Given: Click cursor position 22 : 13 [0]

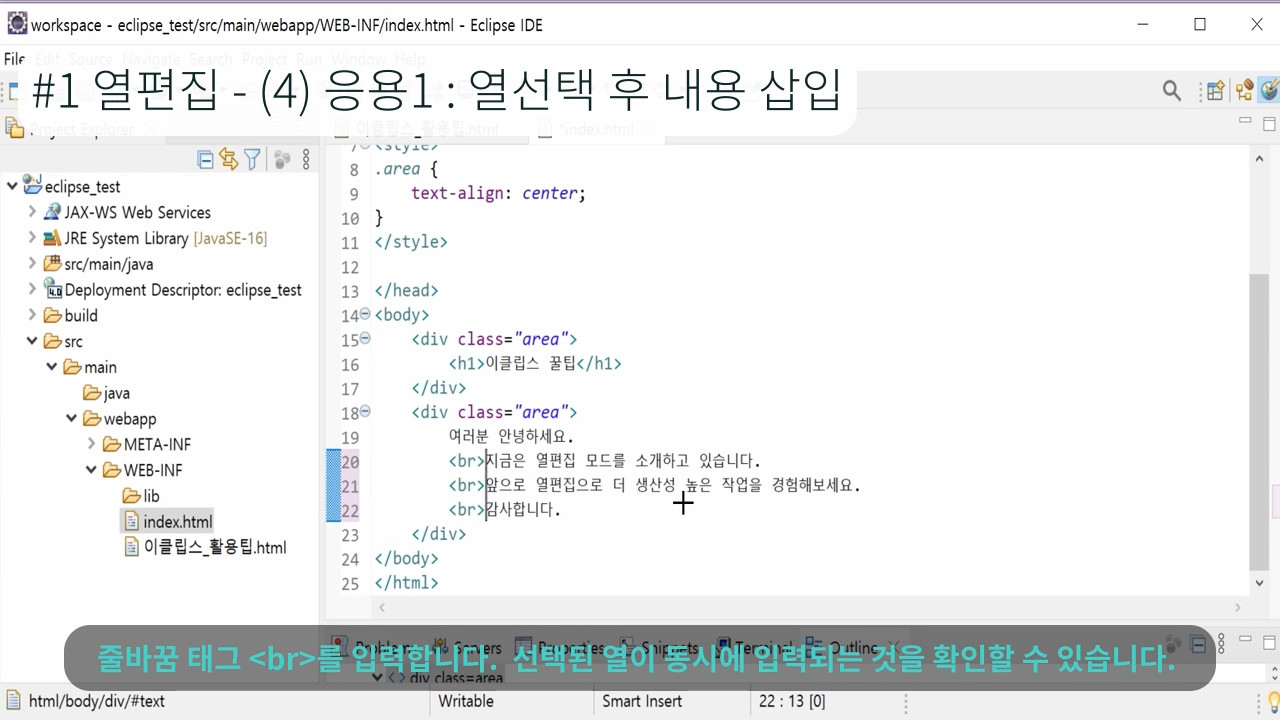Looking at the screenshot, I should 792,701.
